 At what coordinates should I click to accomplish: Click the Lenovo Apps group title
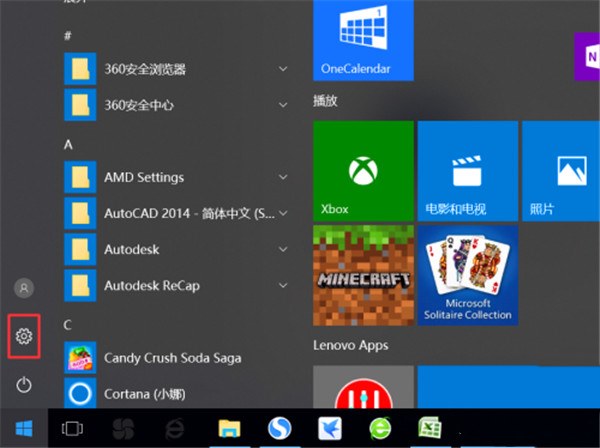tap(351, 345)
